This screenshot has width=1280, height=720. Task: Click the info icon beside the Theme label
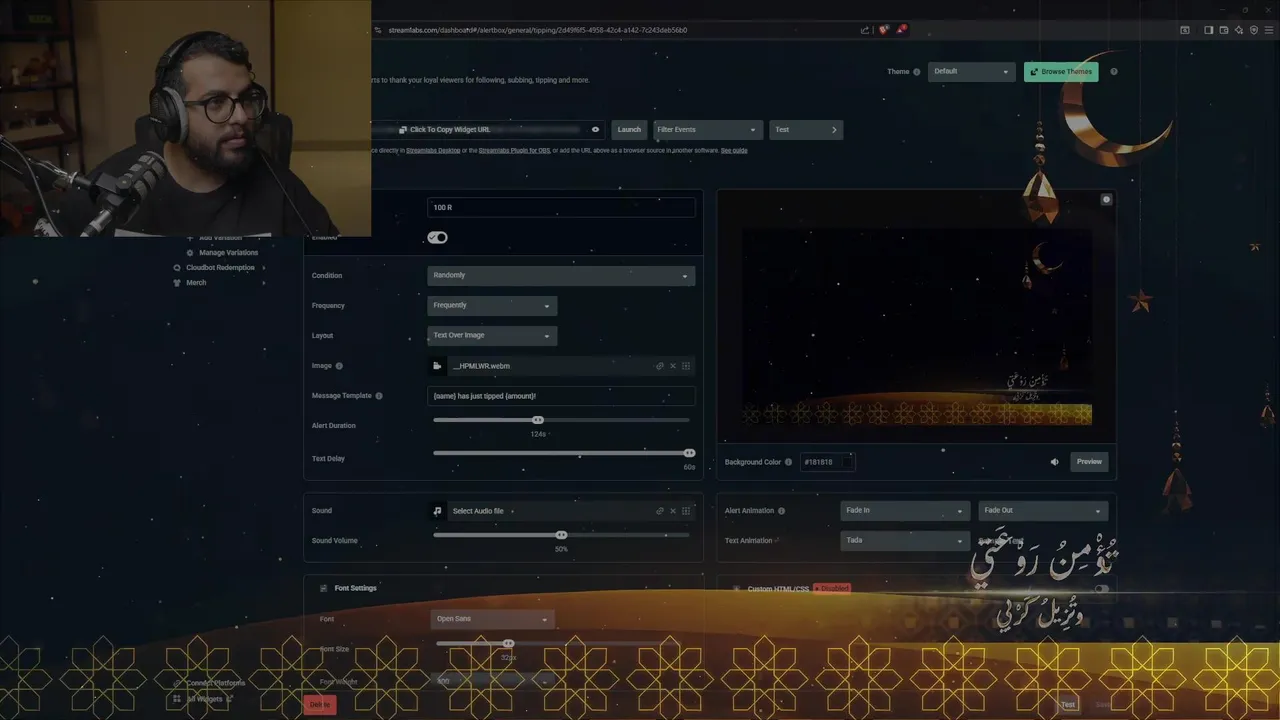tap(917, 72)
